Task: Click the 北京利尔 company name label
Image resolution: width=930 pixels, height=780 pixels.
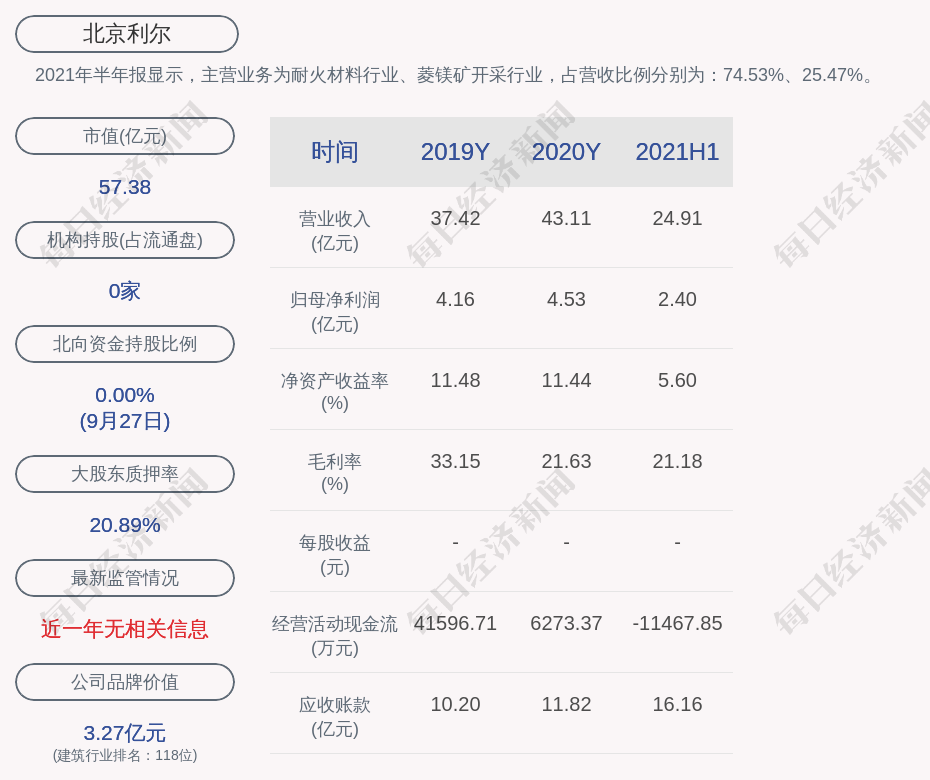Action: point(126,34)
